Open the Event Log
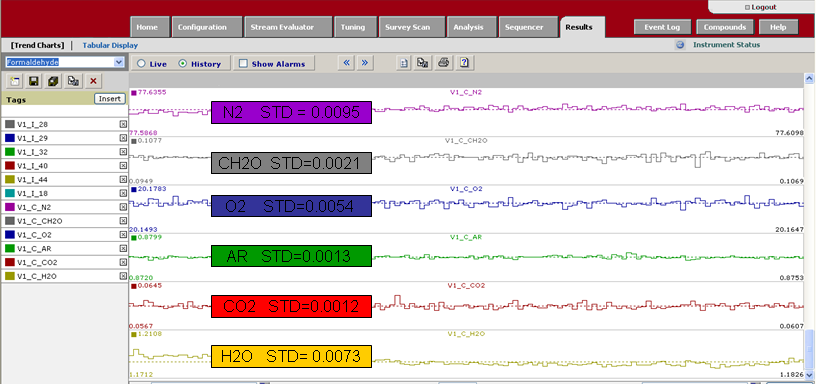816x384 pixels. click(662, 27)
